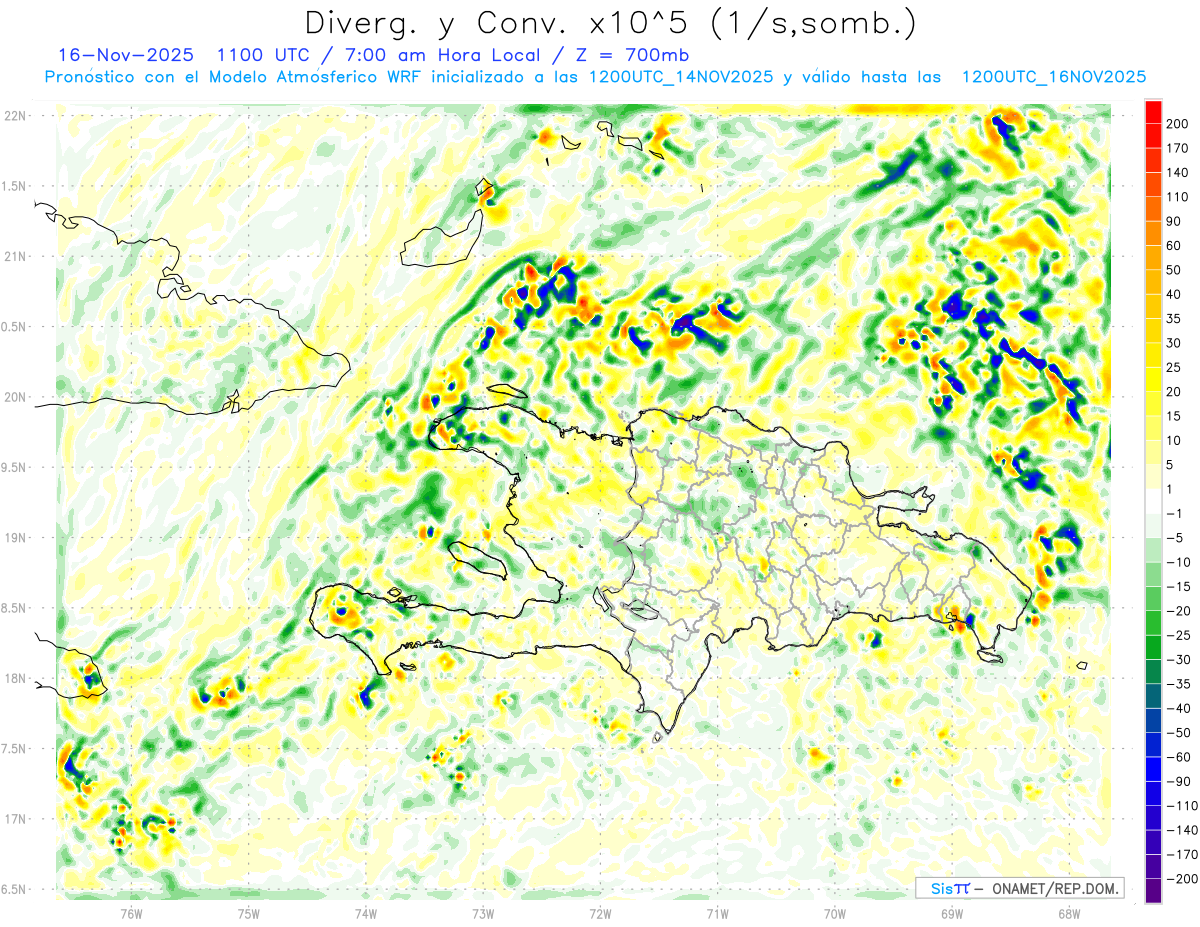Click the '19N' latitude label
Image resolution: width=1200 pixels, height=927 pixels.
pyautogui.click(x=13, y=538)
